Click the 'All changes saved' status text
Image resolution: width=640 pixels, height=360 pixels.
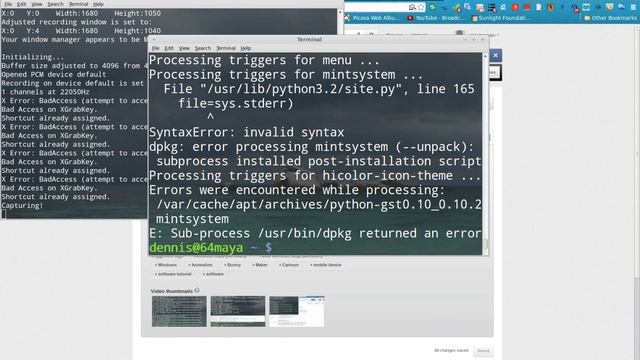pyautogui.click(x=451, y=350)
